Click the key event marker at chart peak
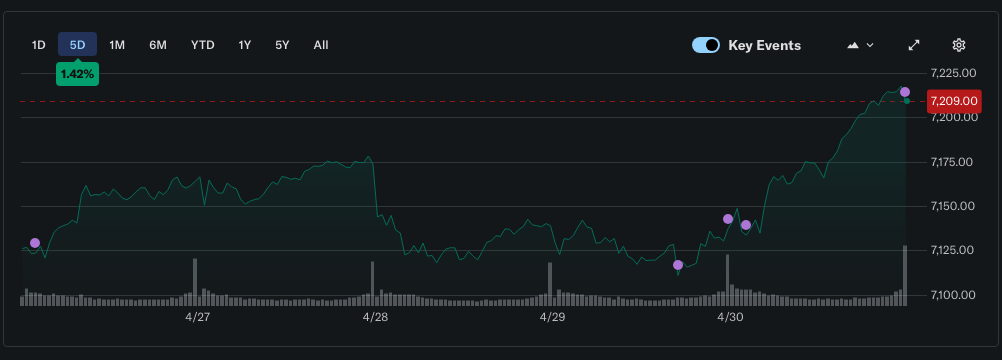Viewport: 1002px width, 360px height. 905,92
